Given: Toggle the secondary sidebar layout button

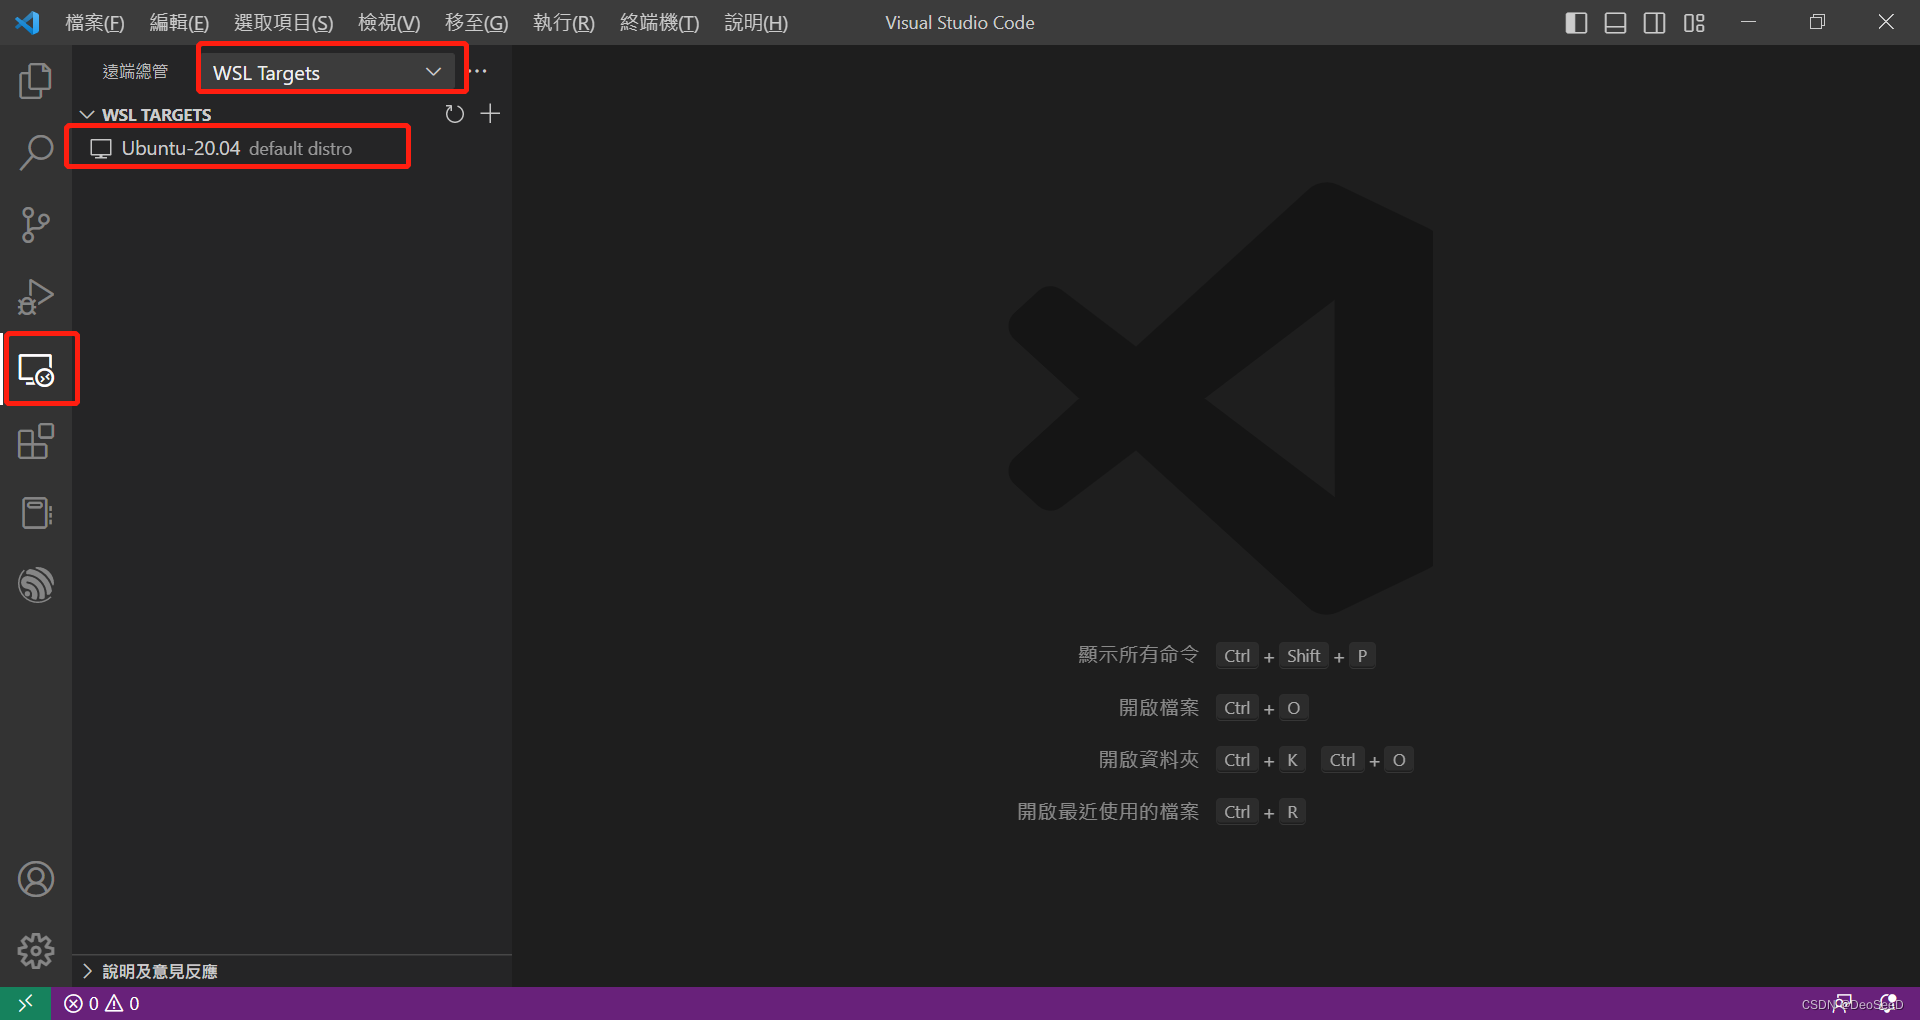Looking at the screenshot, I should tap(1655, 22).
